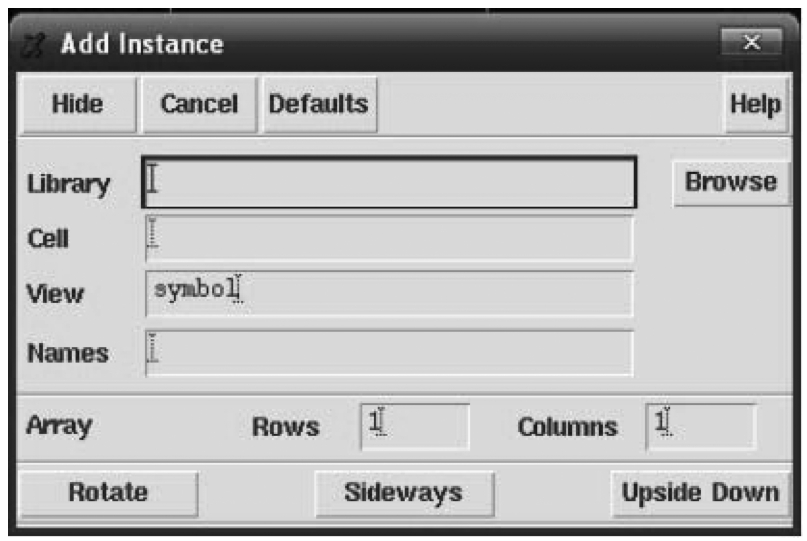807x541 pixels.
Task: Select the View field containing symbol
Action: (389, 293)
